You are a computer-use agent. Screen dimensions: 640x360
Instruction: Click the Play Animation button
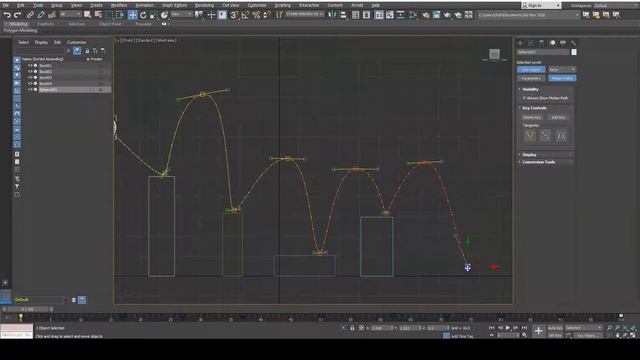[x=508, y=328]
